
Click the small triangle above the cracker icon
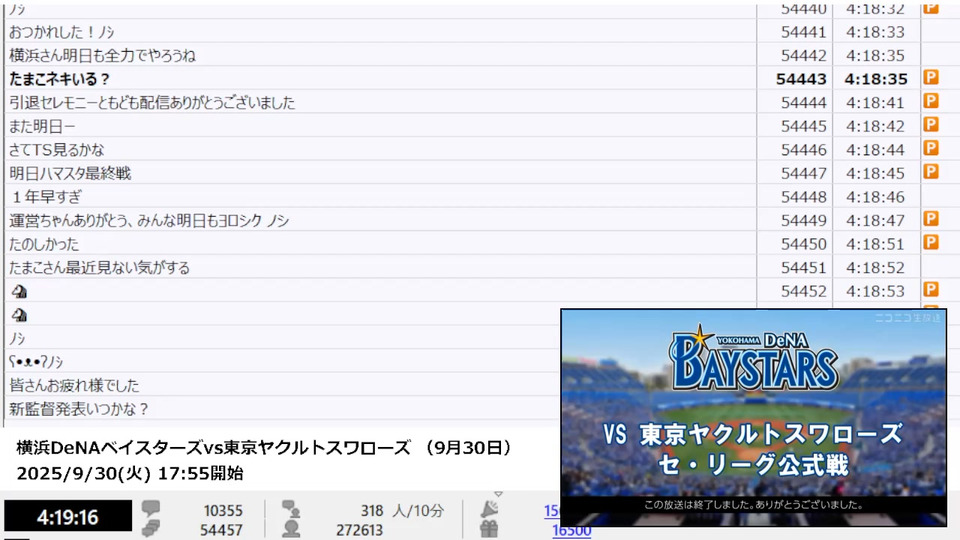(x=498, y=493)
